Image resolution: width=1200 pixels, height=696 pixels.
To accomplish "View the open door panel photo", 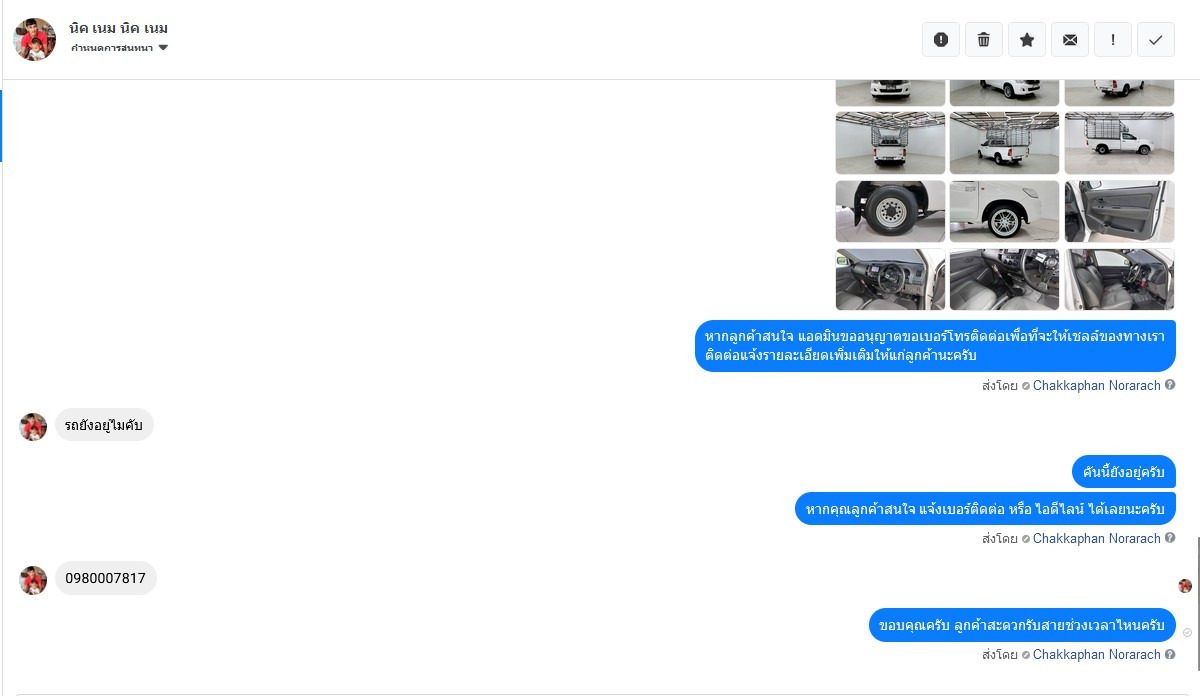I will (1119, 211).
